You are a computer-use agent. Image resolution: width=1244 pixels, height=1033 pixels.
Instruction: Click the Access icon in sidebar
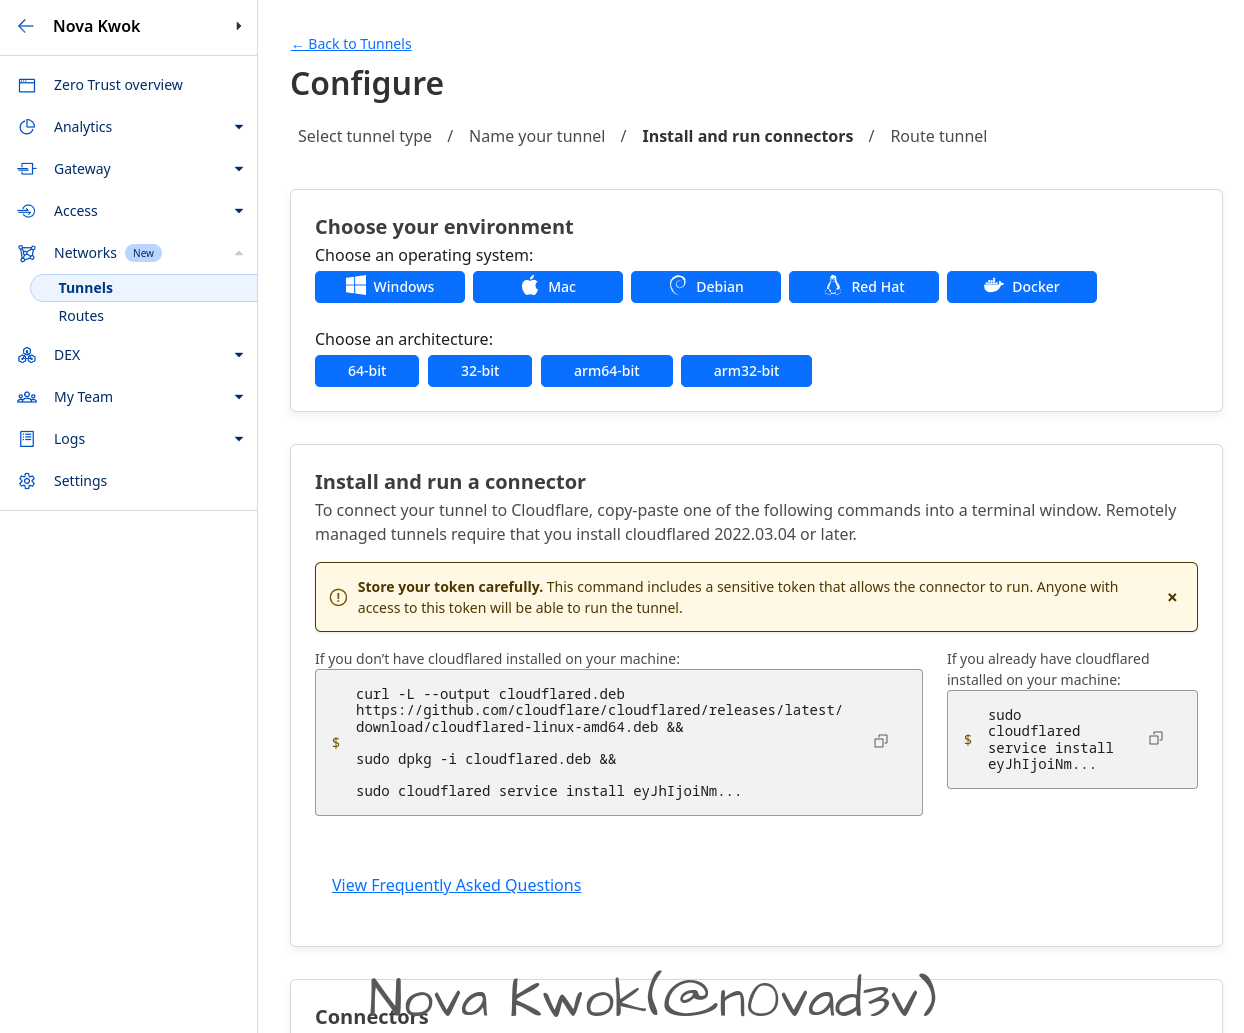pyautogui.click(x=27, y=211)
